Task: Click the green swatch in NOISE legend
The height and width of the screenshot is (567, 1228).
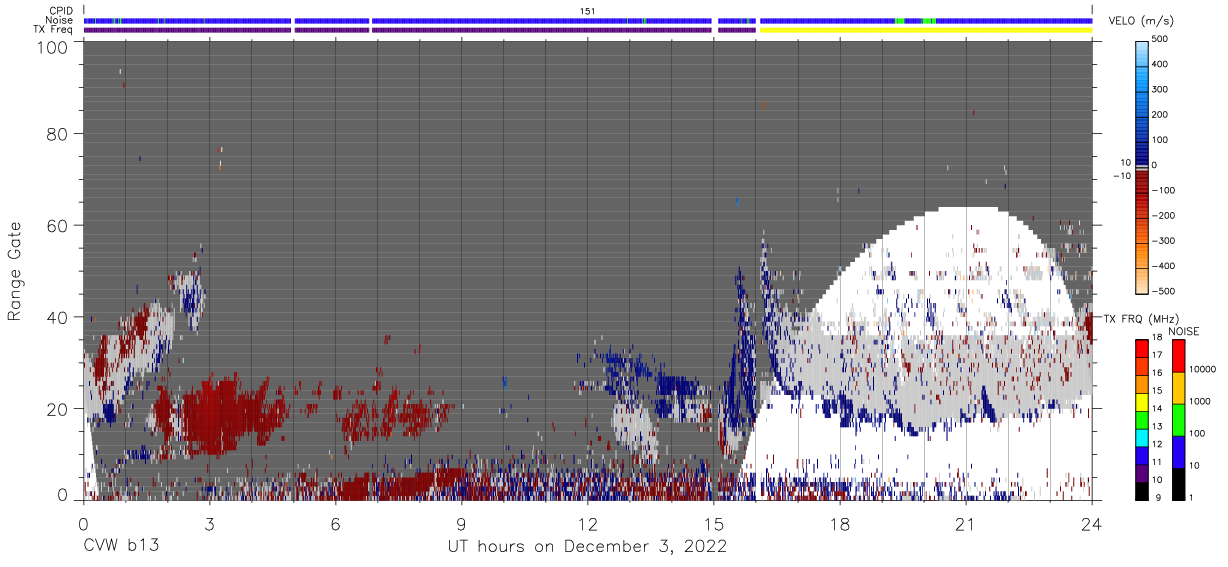Action: [1179, 419]
